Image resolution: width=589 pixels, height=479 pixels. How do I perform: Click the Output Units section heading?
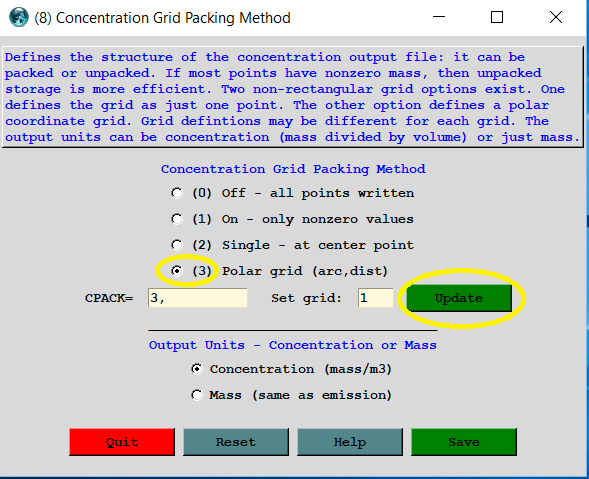point(293,345)
